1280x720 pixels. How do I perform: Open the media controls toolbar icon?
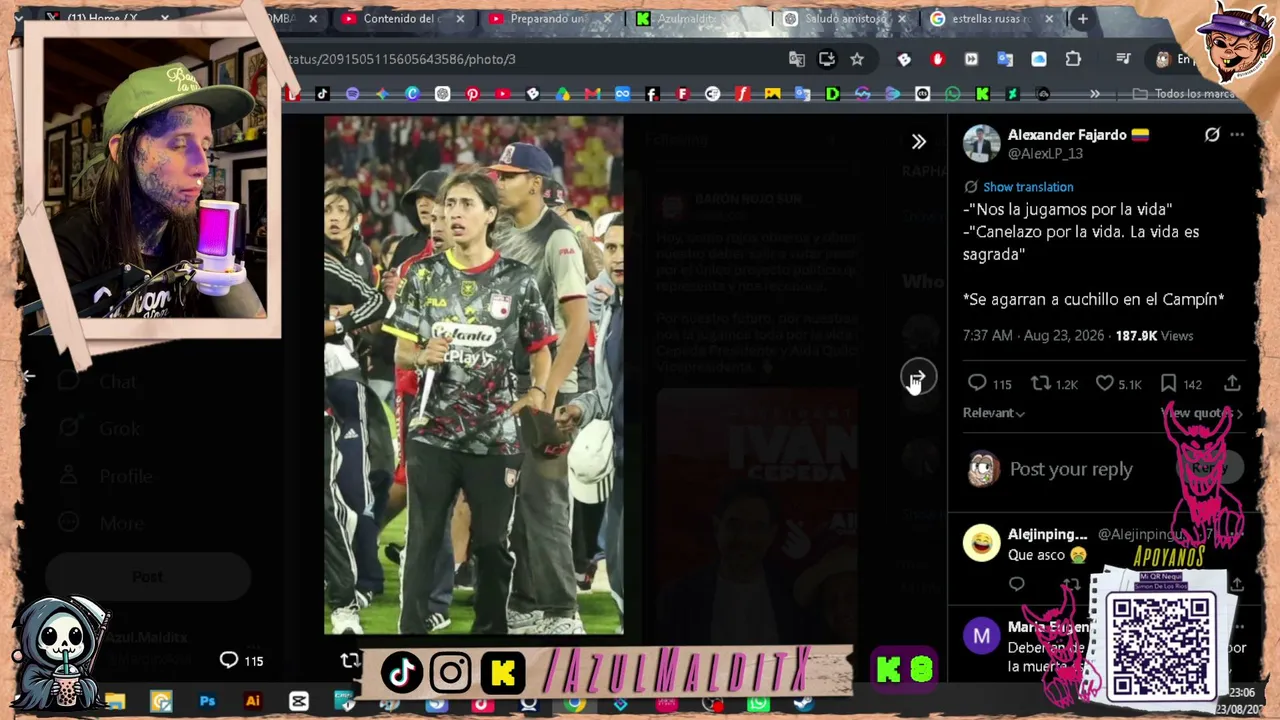pyautogui.click(x=1123, y=59)
